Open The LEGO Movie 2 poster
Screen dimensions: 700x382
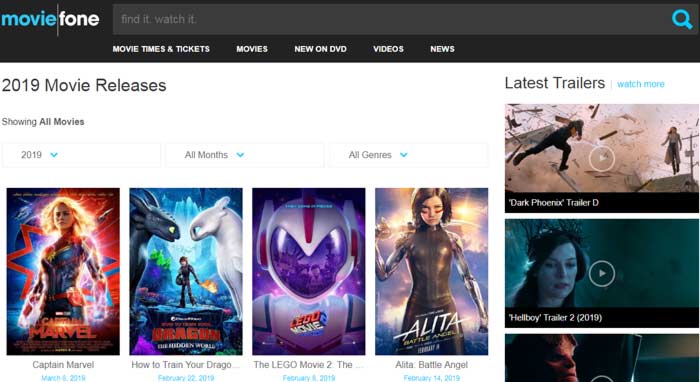point(308,271)
